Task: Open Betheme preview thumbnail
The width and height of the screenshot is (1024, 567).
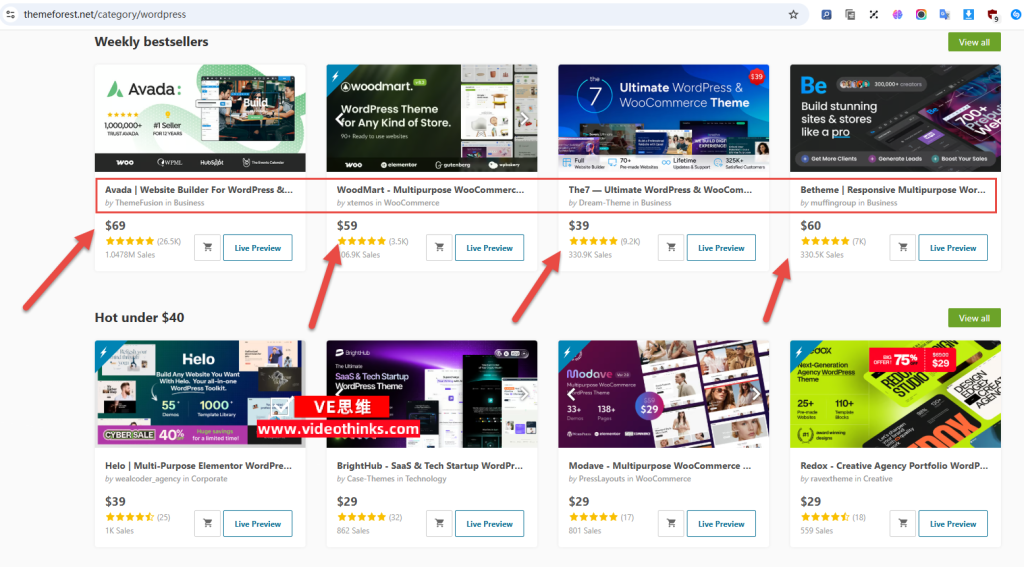Action: [895, 118]
